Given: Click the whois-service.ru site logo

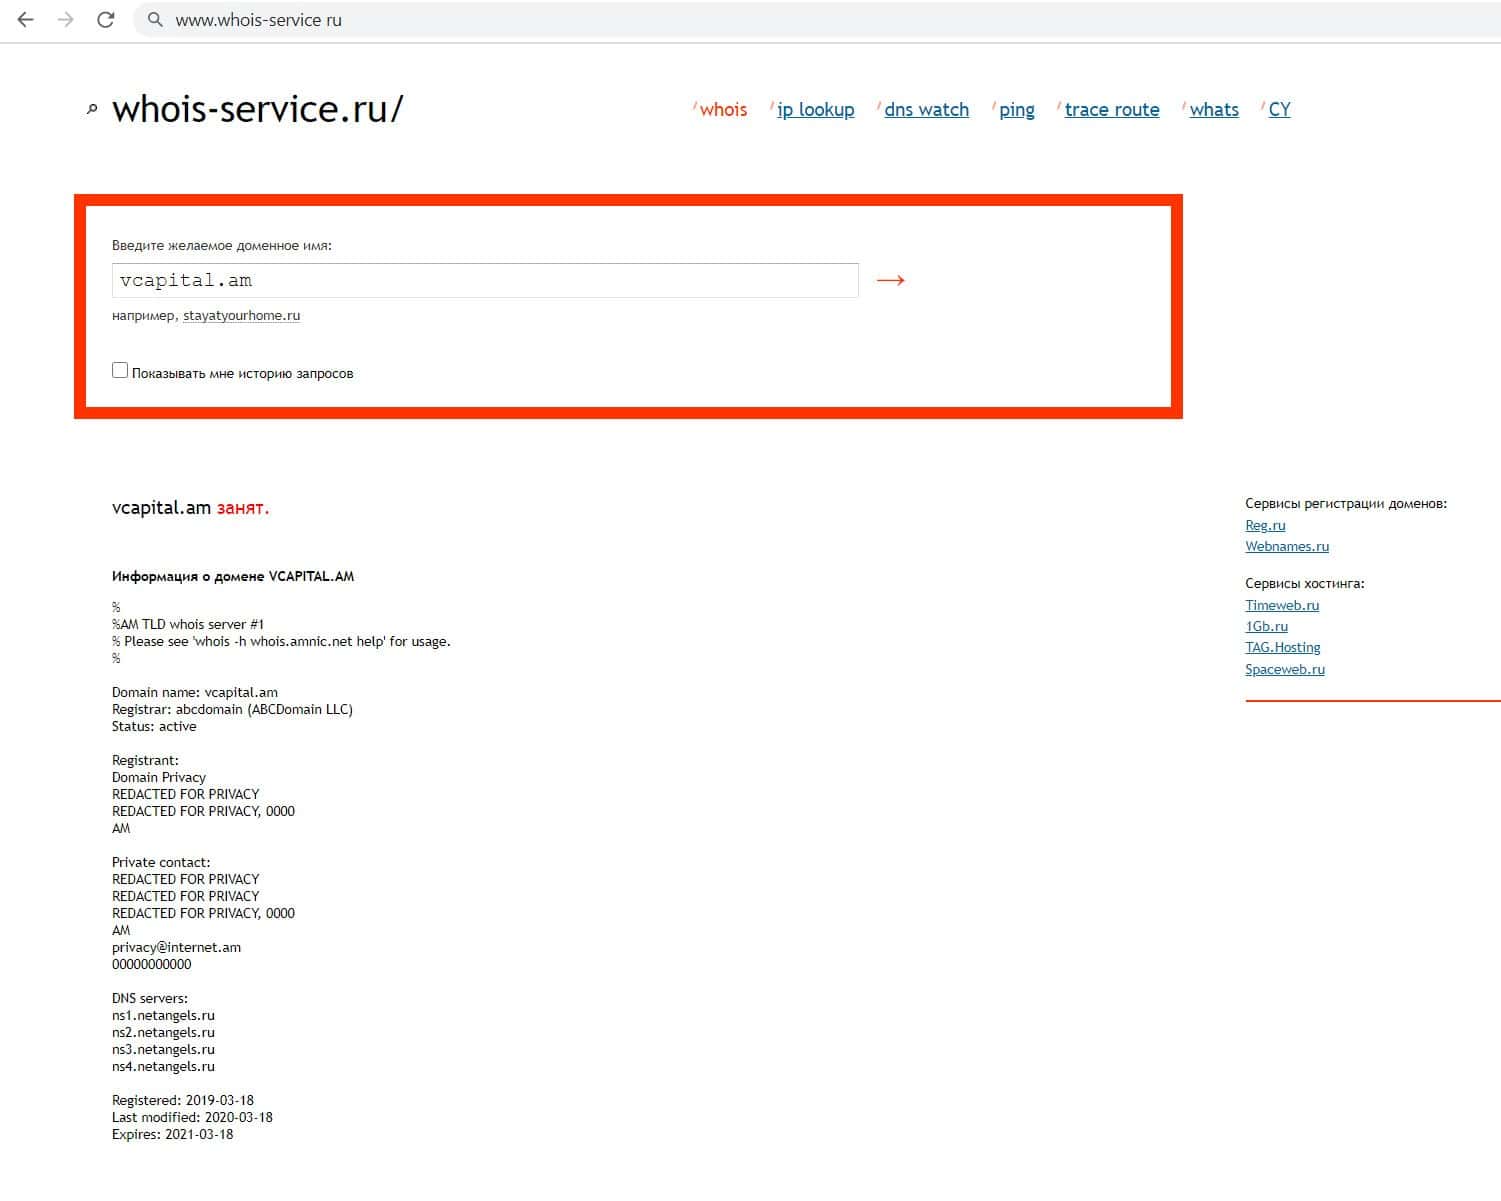Looking at the screenshot, I should tap(257, 109).
